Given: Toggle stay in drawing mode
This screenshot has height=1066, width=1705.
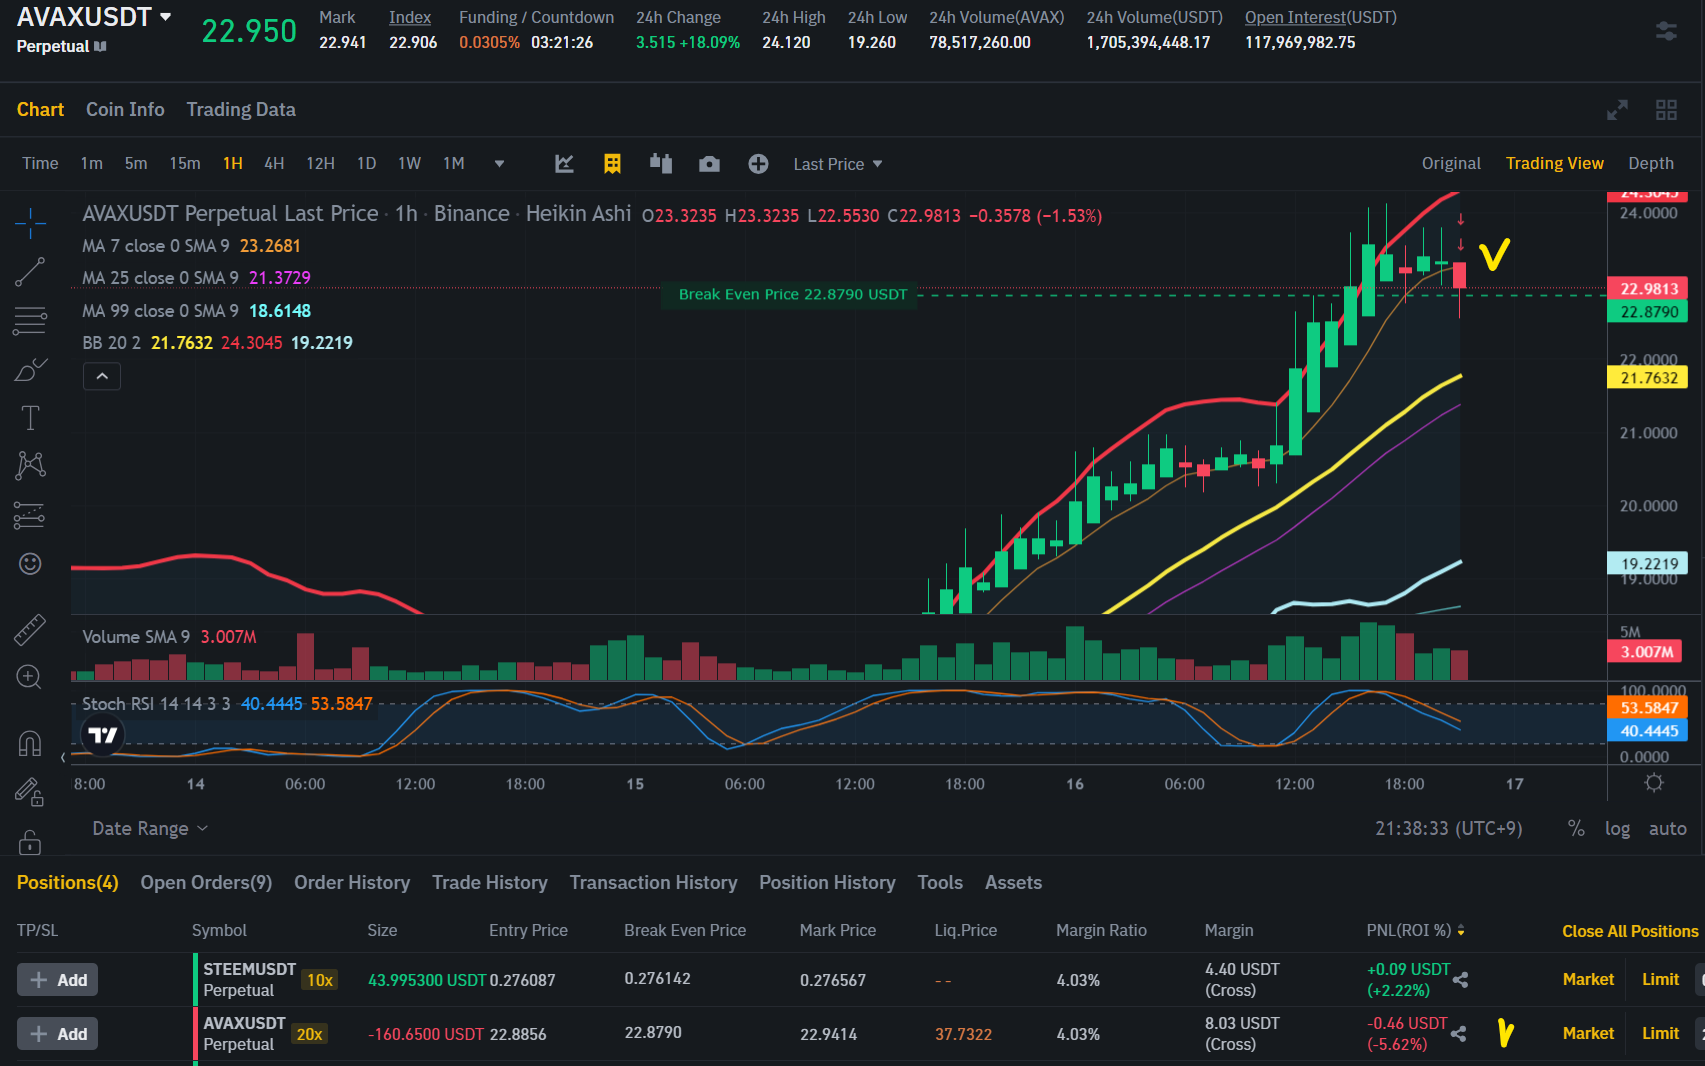Looking at the screenshot, I should tap(30, 792).
